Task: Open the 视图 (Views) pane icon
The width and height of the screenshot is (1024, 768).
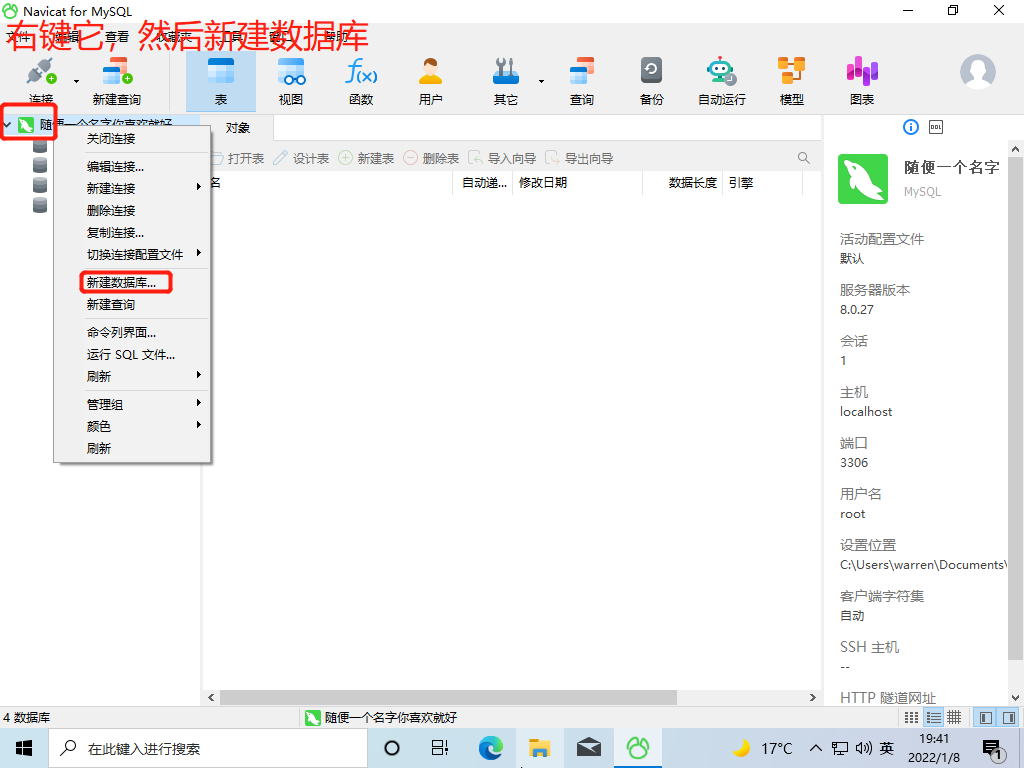Action: point(290,80)
